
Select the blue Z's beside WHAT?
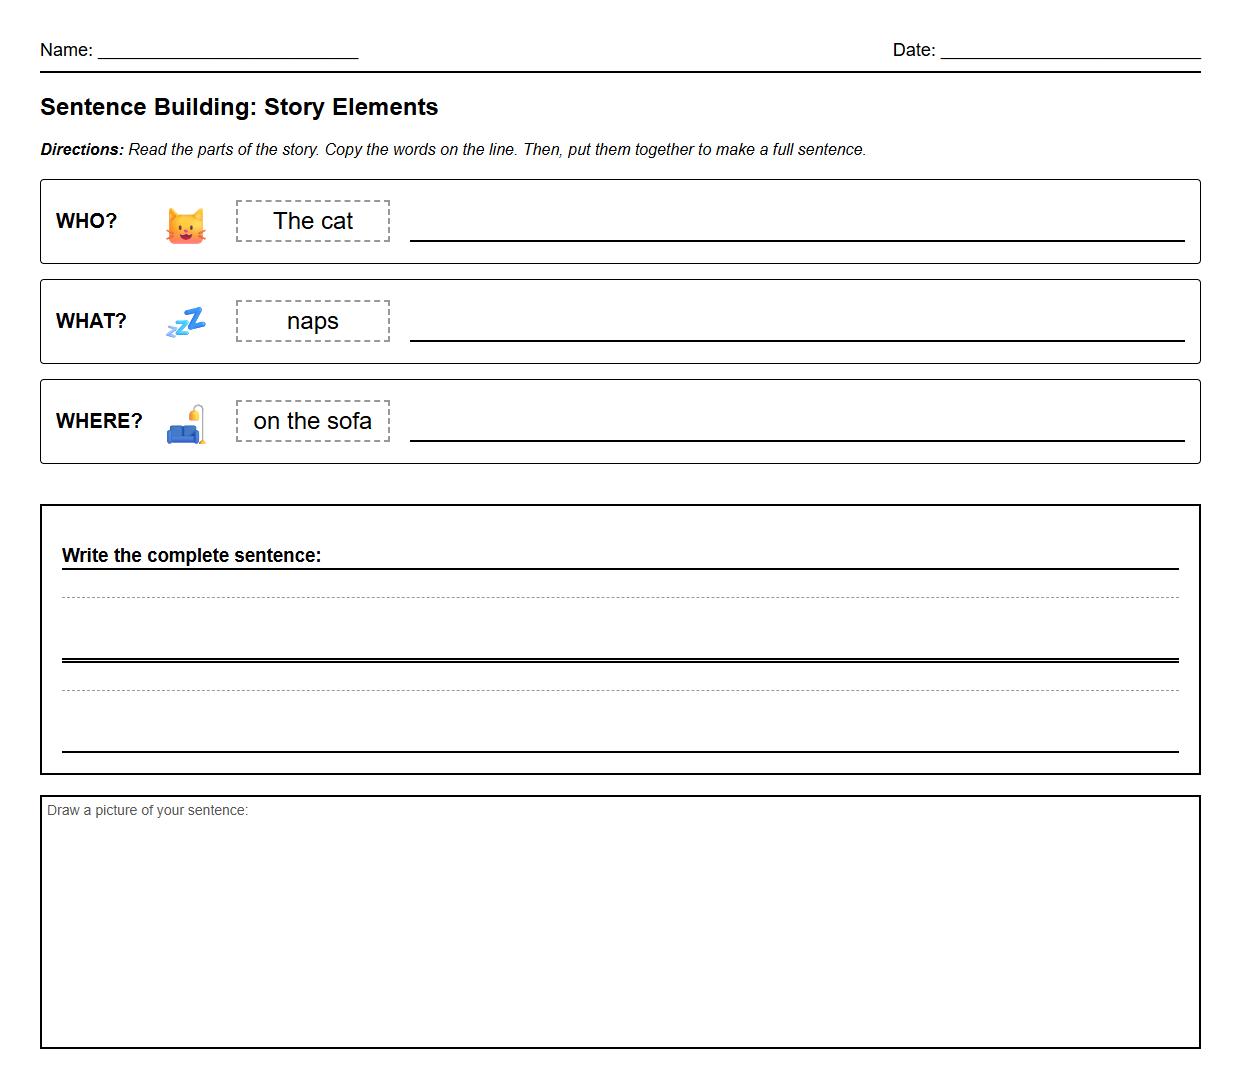tap(185, 322)
